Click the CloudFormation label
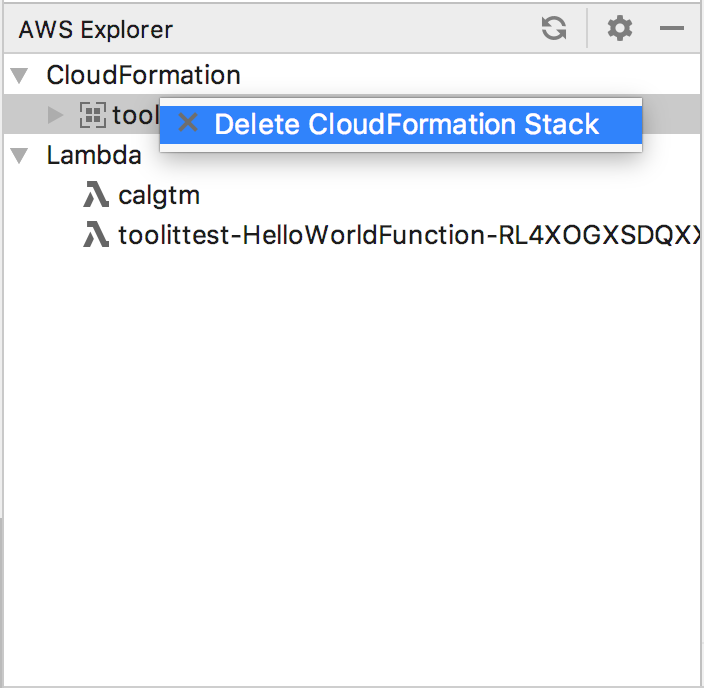 pyautogui.click(x=144, y=75)
